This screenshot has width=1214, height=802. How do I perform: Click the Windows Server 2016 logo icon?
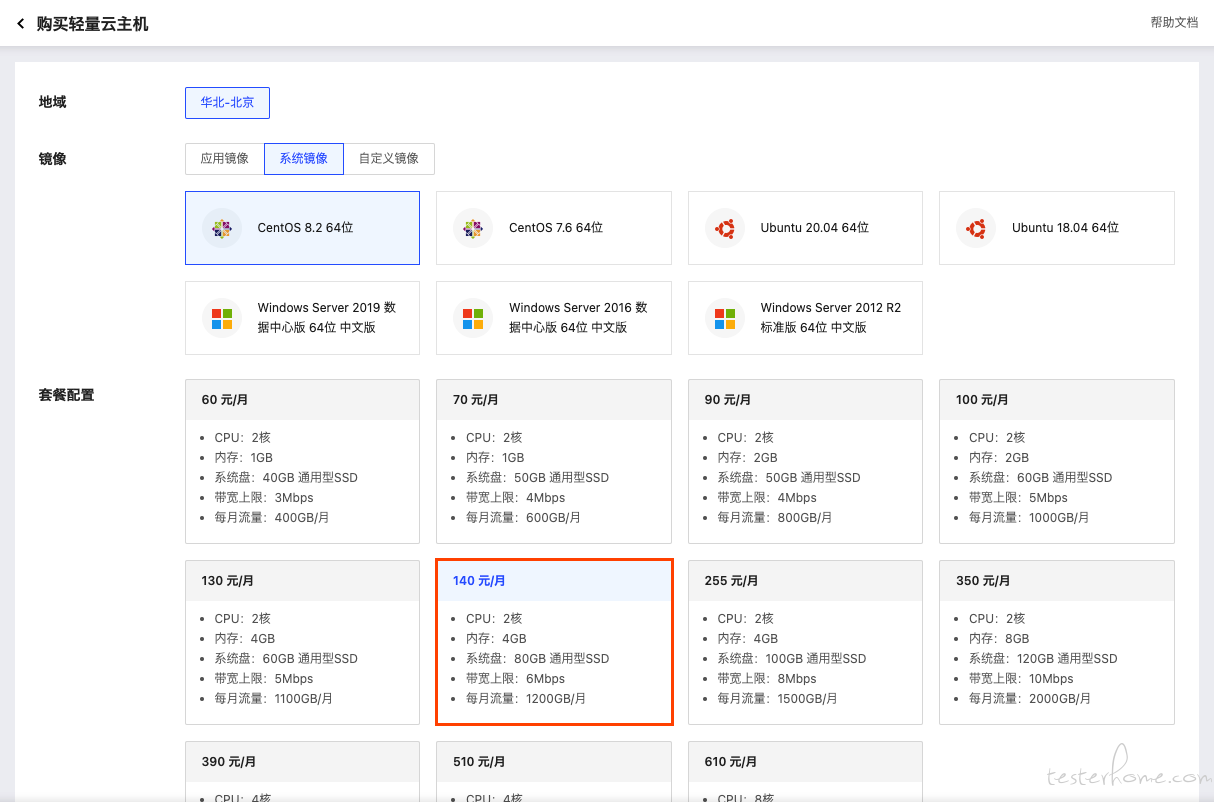(x=473, y=318)
